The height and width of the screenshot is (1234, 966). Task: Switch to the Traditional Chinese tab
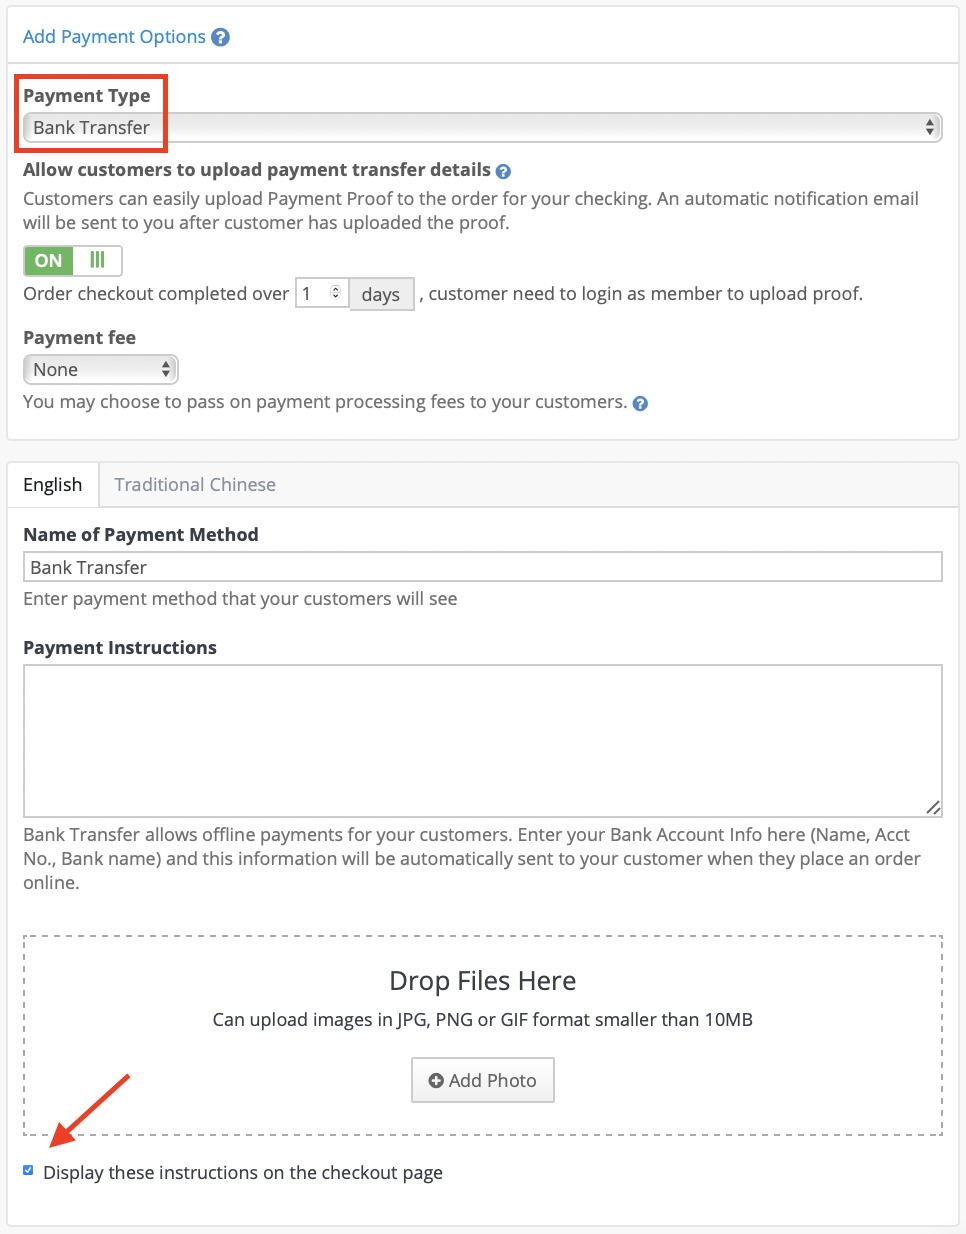pos(195,485)
